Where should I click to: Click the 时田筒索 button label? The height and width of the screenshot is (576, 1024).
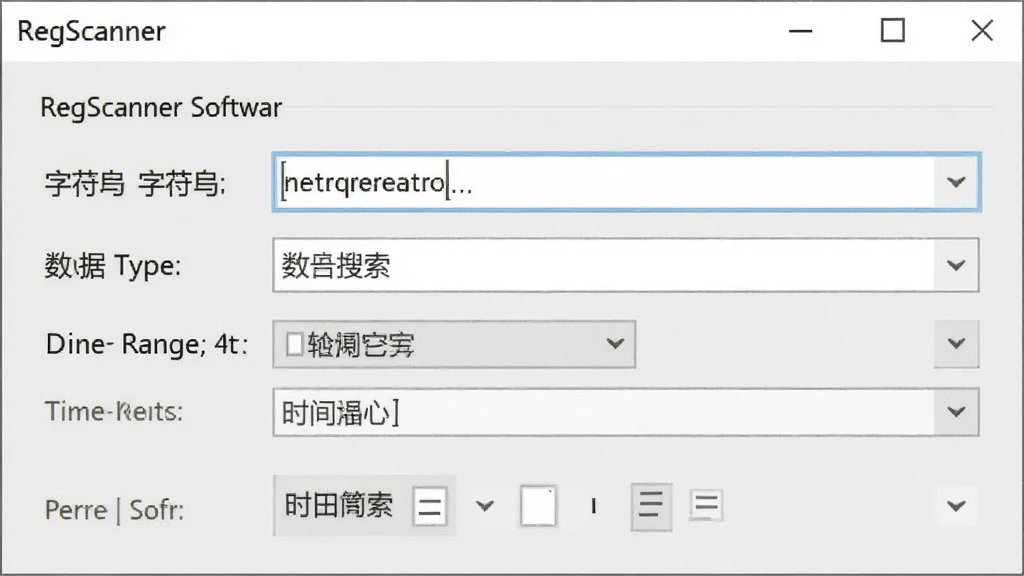[x=338, y=505]
